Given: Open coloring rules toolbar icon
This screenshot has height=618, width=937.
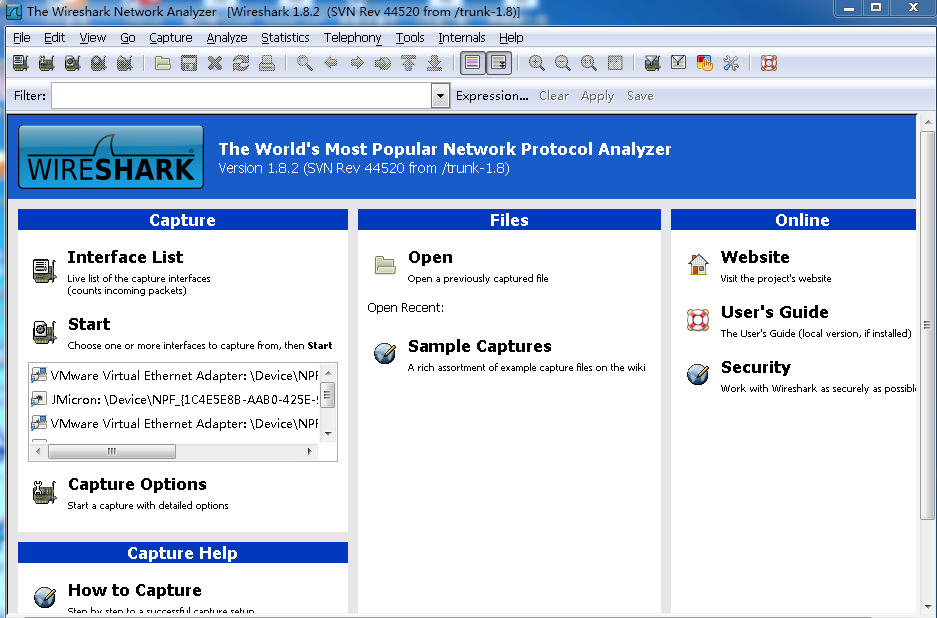Looking at the screenshot, I should [x=705, y=63].
